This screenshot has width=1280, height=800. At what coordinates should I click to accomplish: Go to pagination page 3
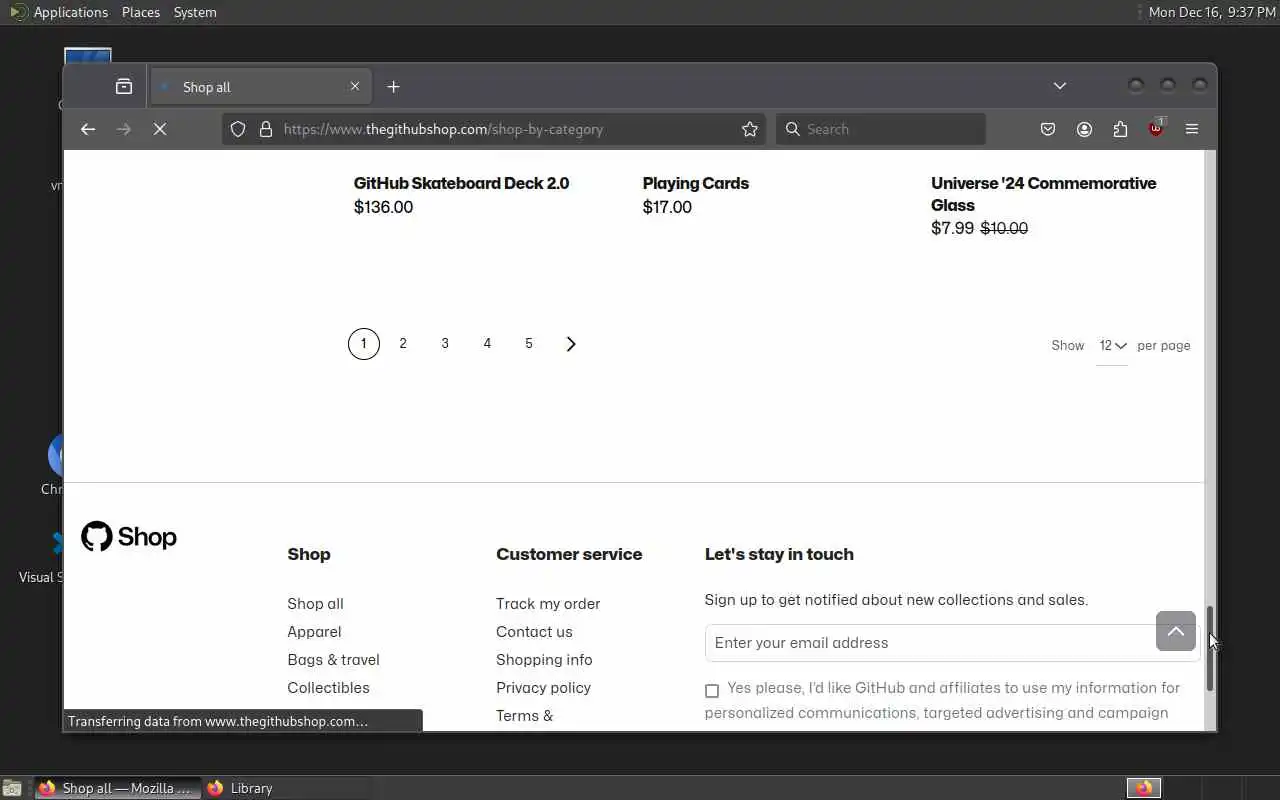(445, 344)
